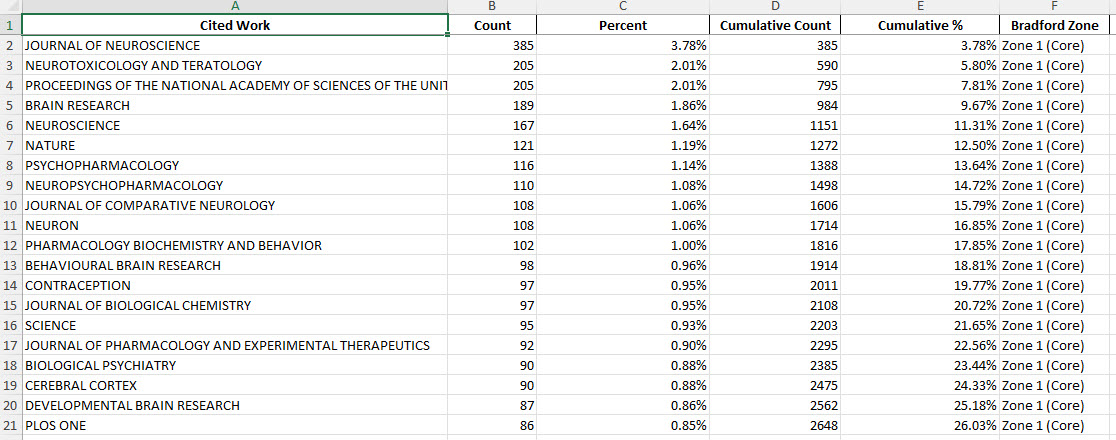Select the NEUROSCIENCE cell in row 6
The height and width of the screenshot is (440, 1116).
235,125
